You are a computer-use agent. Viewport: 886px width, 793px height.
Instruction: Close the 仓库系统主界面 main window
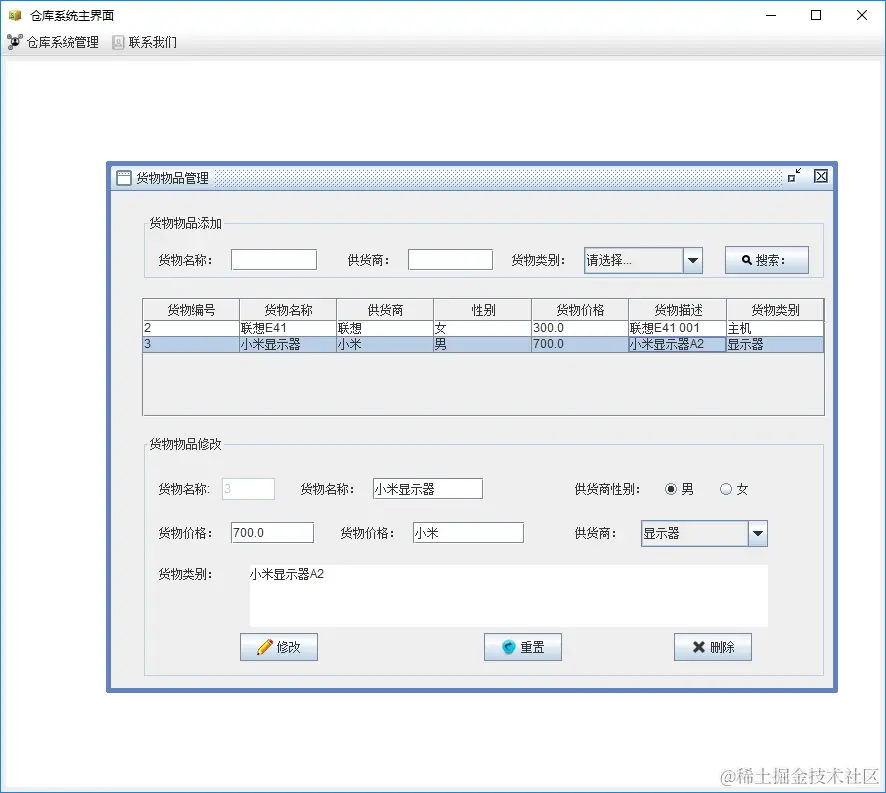point(862,15)
